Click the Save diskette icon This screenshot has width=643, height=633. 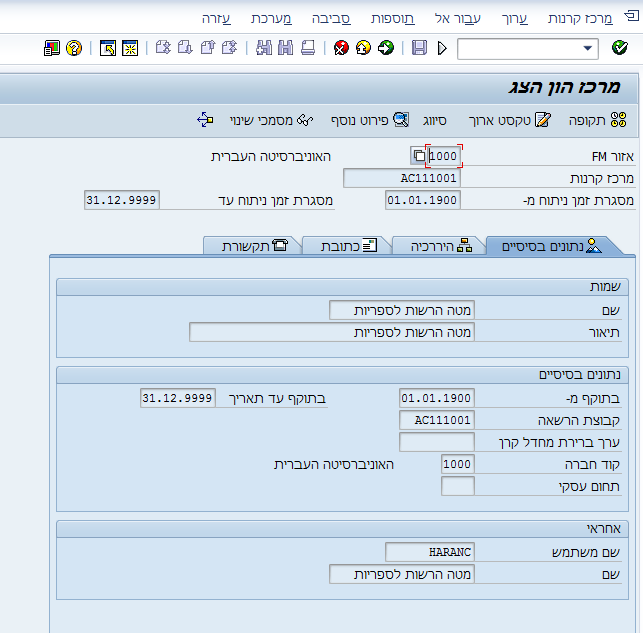(x=419, y=48)
